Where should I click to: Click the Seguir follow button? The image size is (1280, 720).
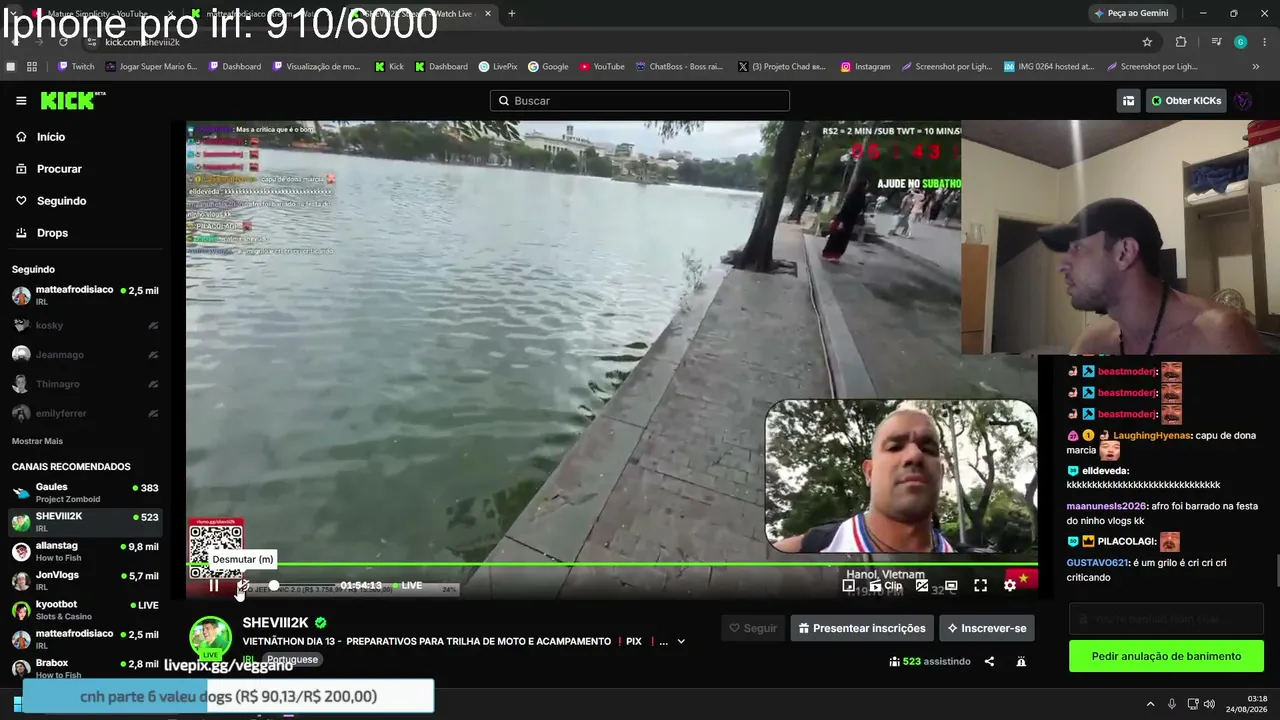(x=753, y=628)
